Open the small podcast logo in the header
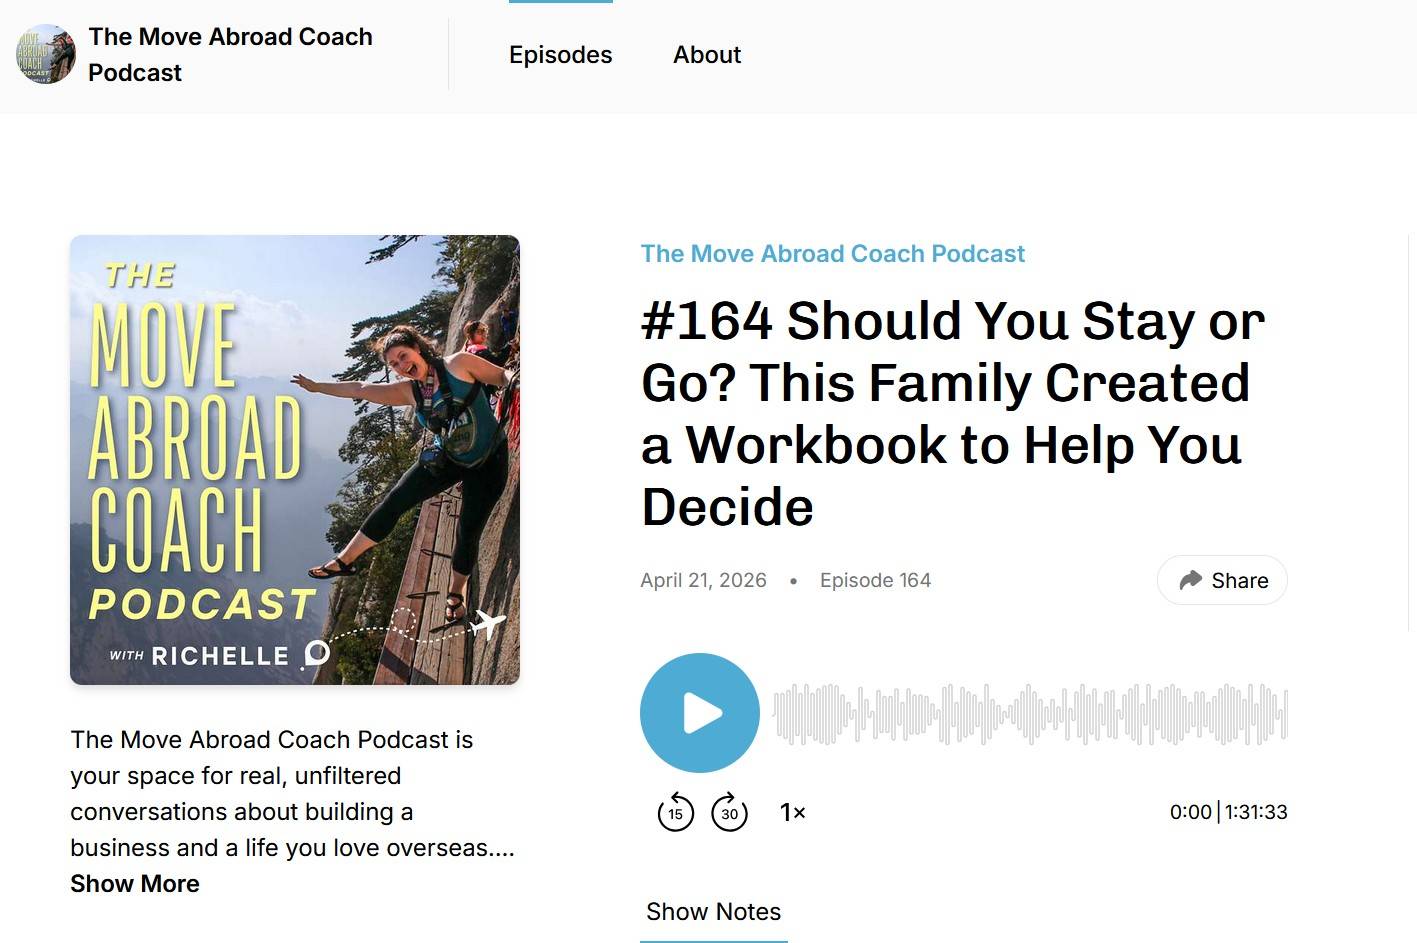The image size is (1417, 943). [46, 54]
